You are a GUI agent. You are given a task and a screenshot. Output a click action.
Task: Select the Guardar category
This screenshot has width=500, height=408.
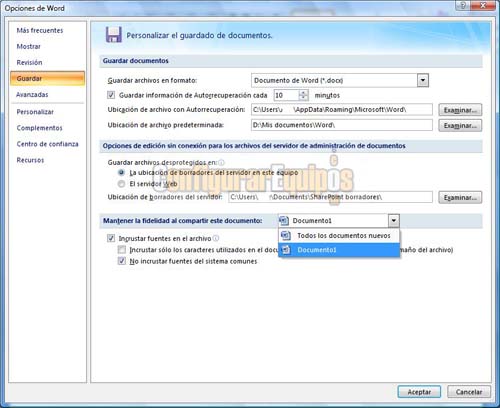point(47,79)
